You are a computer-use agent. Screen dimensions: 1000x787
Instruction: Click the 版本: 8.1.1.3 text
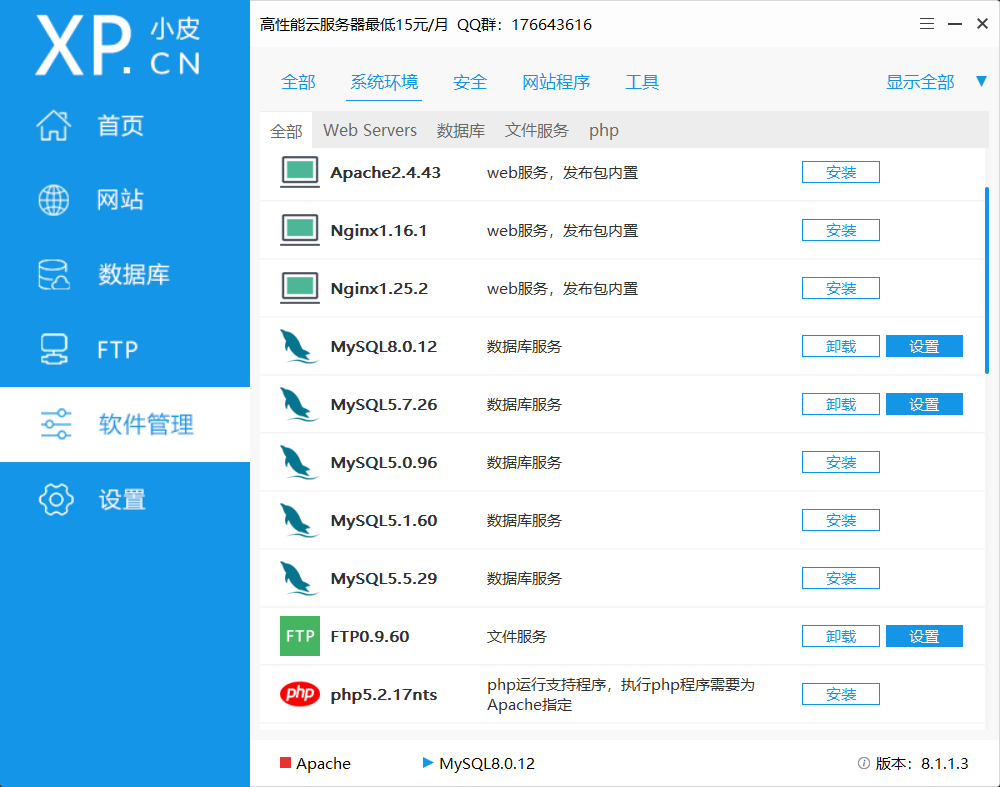(922, 763)
